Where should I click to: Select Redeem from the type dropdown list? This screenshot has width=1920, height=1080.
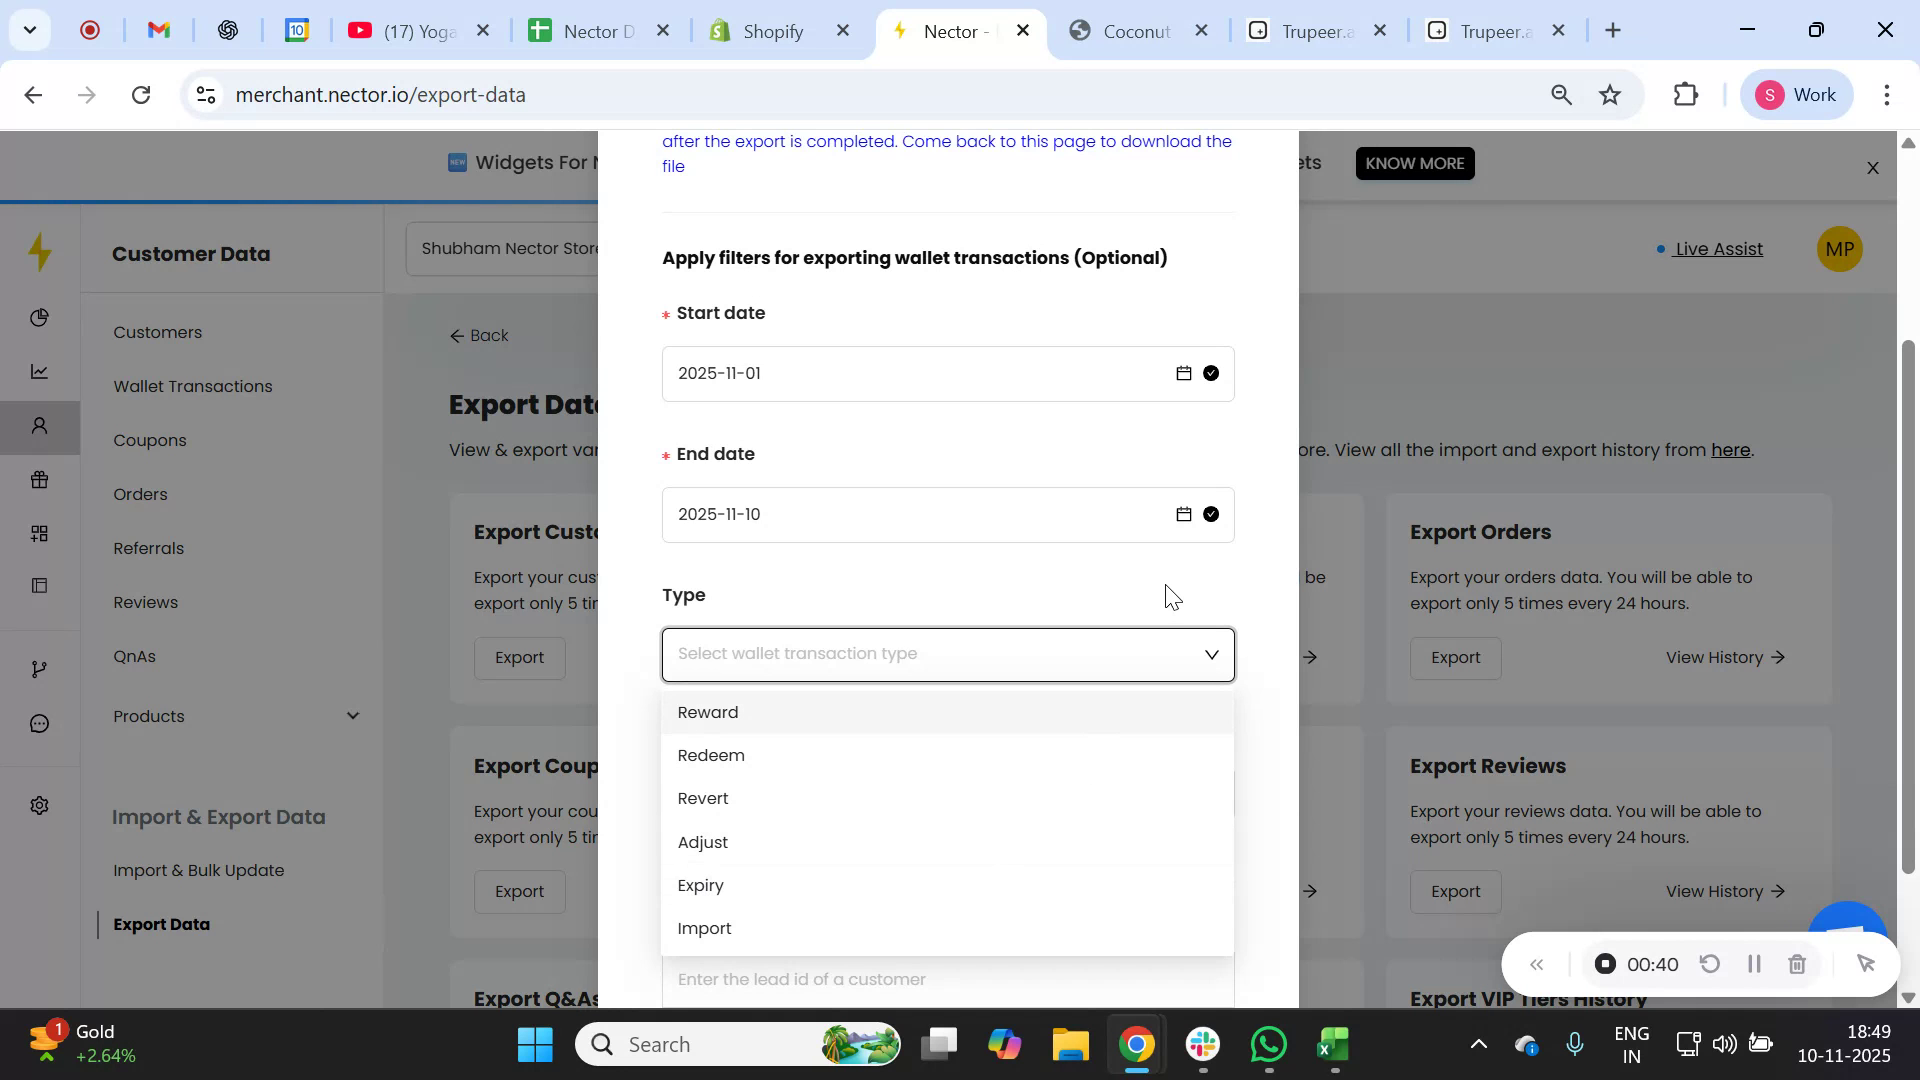tap(711, 755)
